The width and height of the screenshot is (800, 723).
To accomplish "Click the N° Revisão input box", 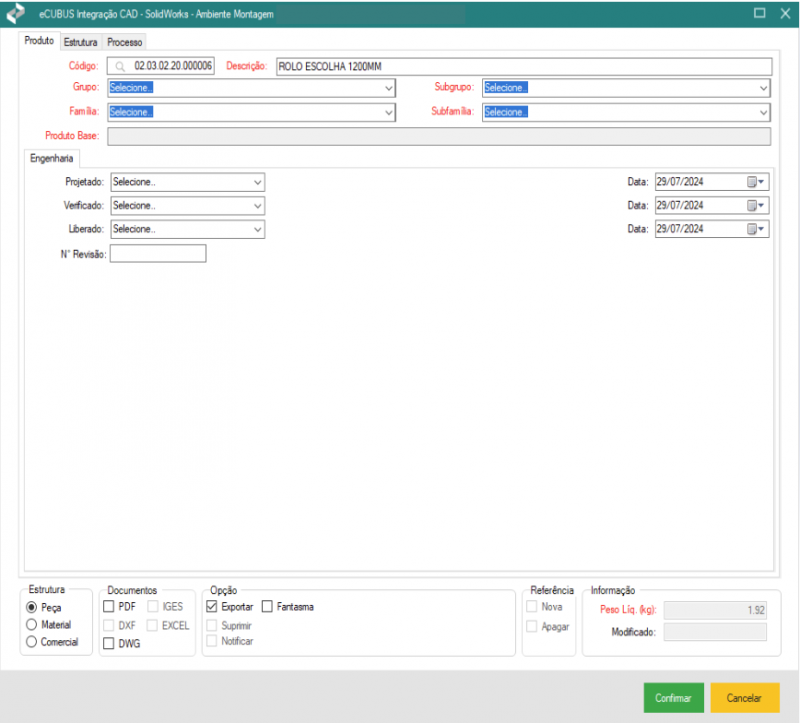I will [x=158, y=254].
